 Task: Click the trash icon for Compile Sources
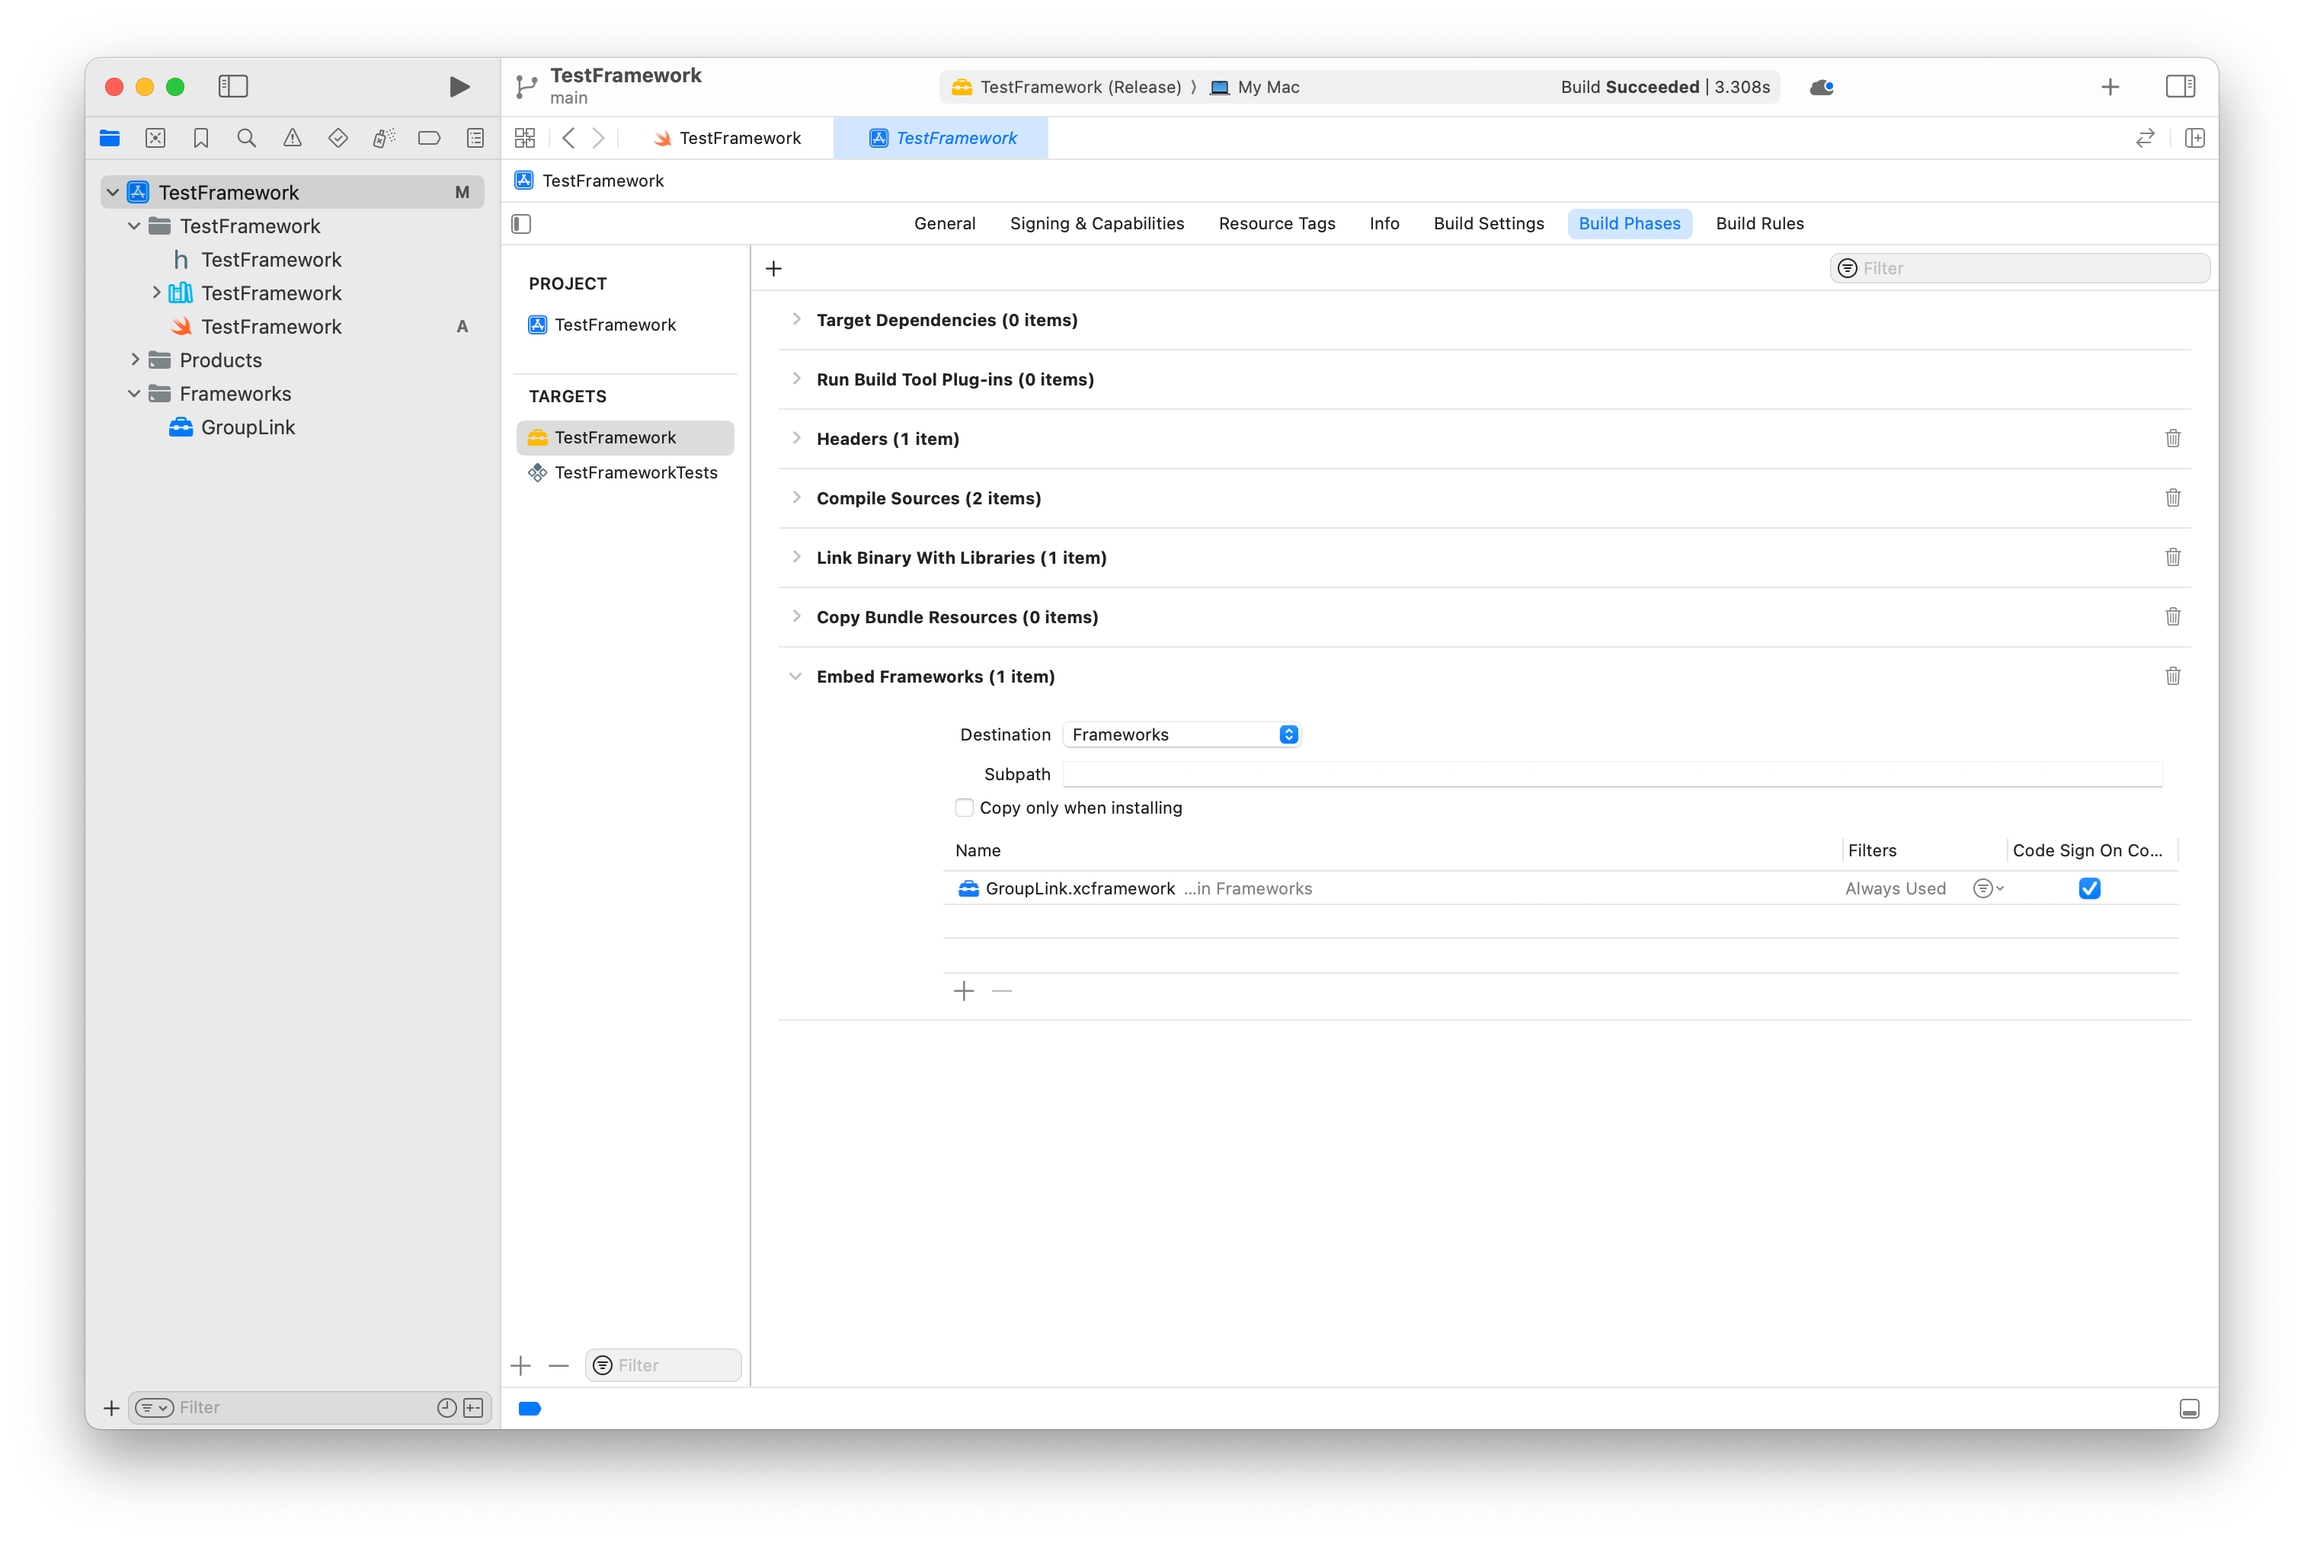coord(2172,498)
